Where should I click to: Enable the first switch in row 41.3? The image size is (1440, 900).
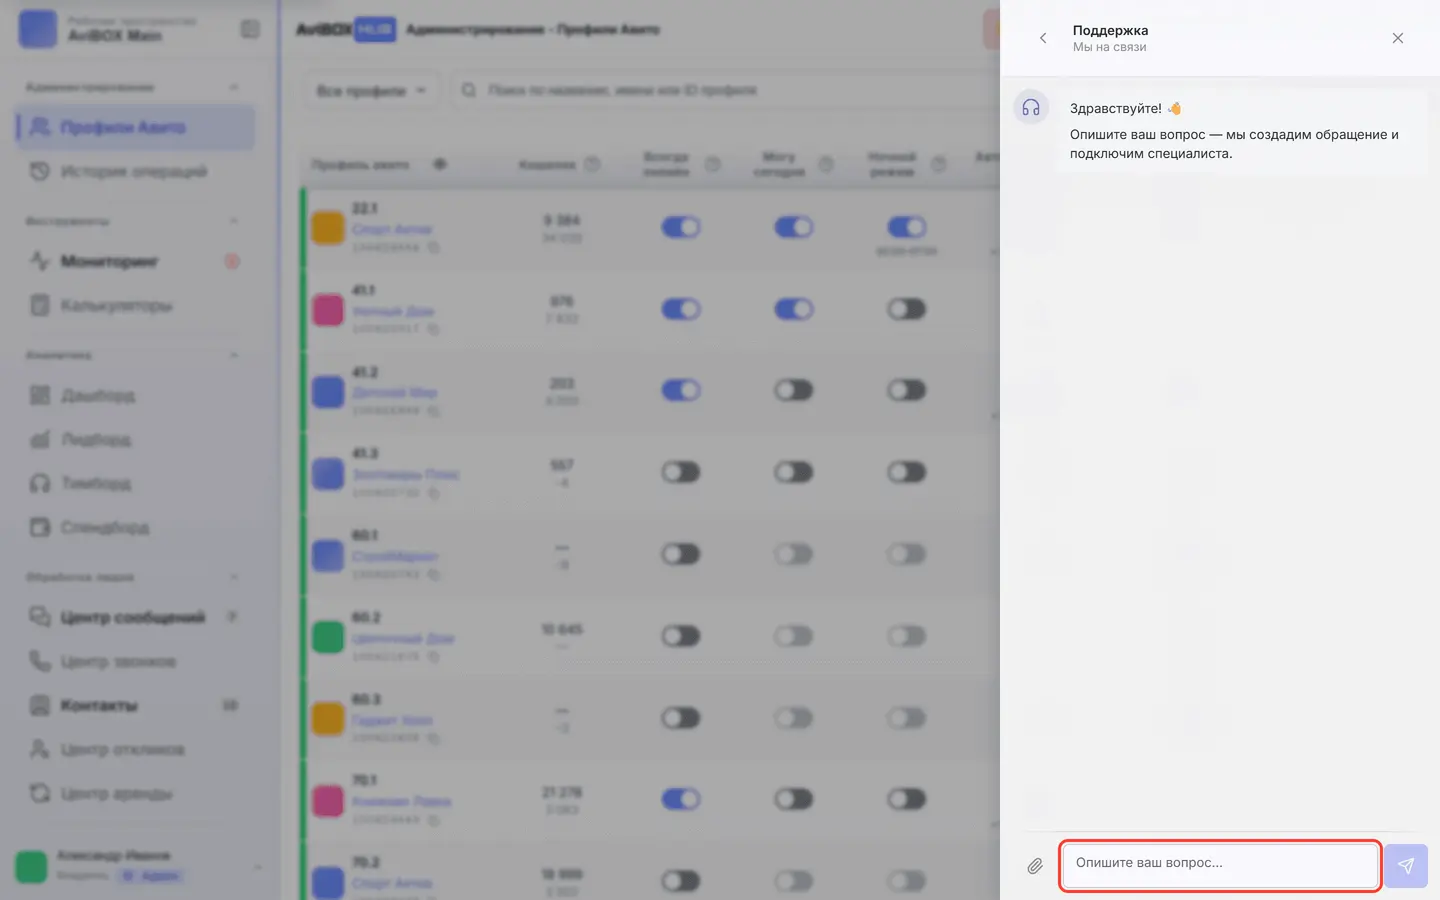point(681,472)
